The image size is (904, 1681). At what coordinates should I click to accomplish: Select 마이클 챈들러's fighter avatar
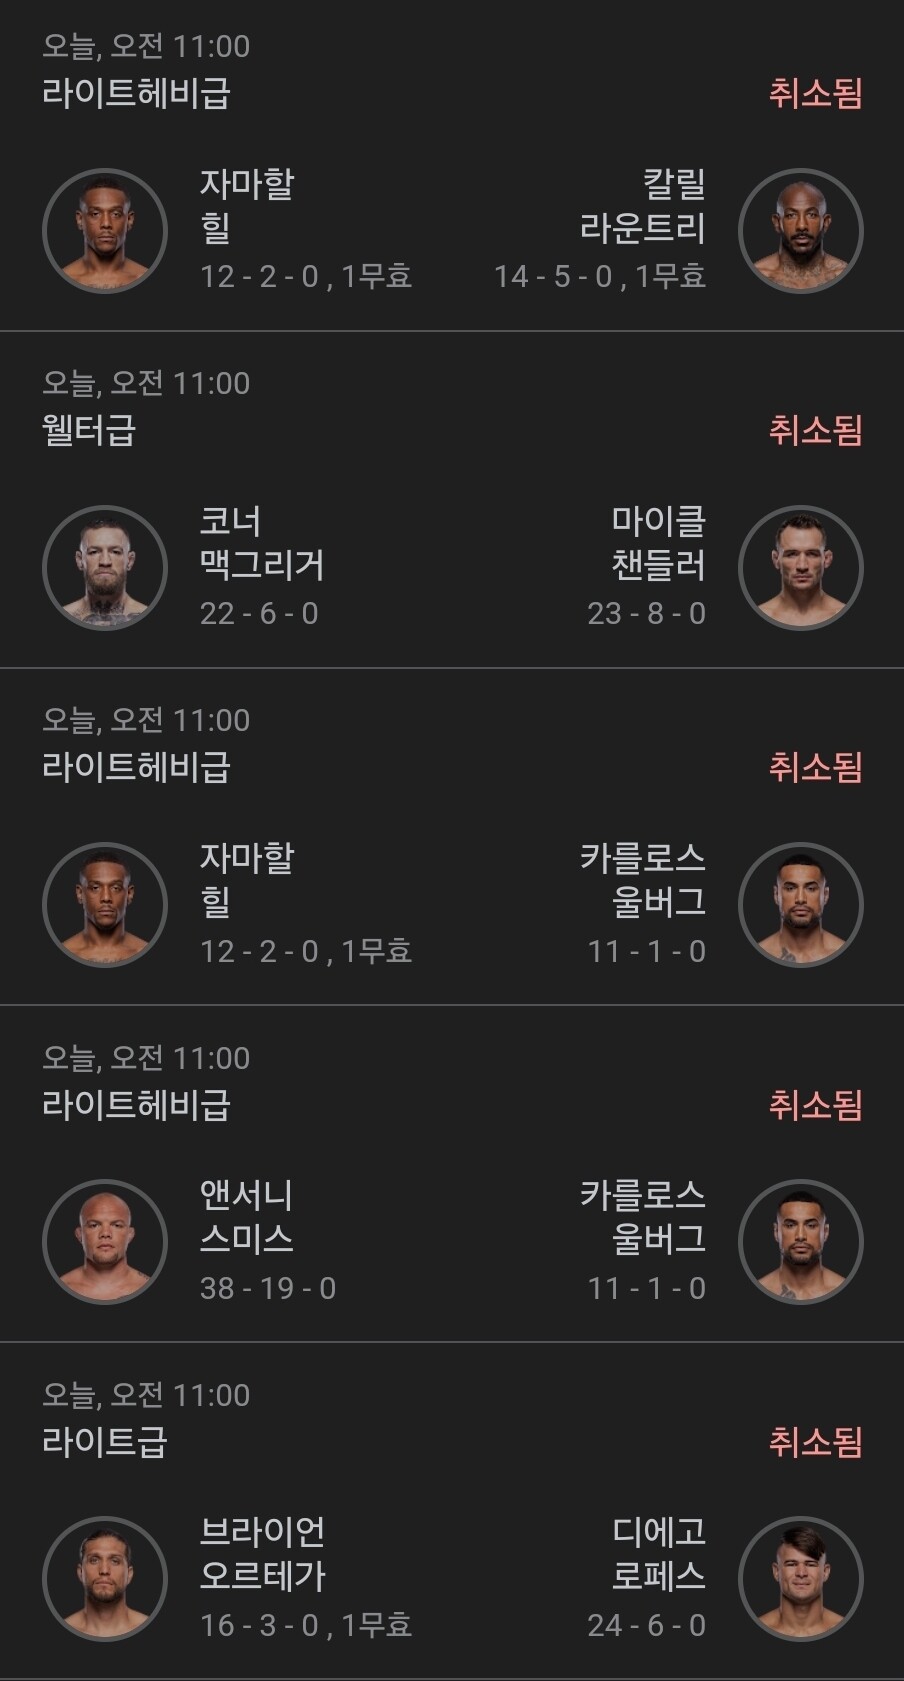click(800, 568)
